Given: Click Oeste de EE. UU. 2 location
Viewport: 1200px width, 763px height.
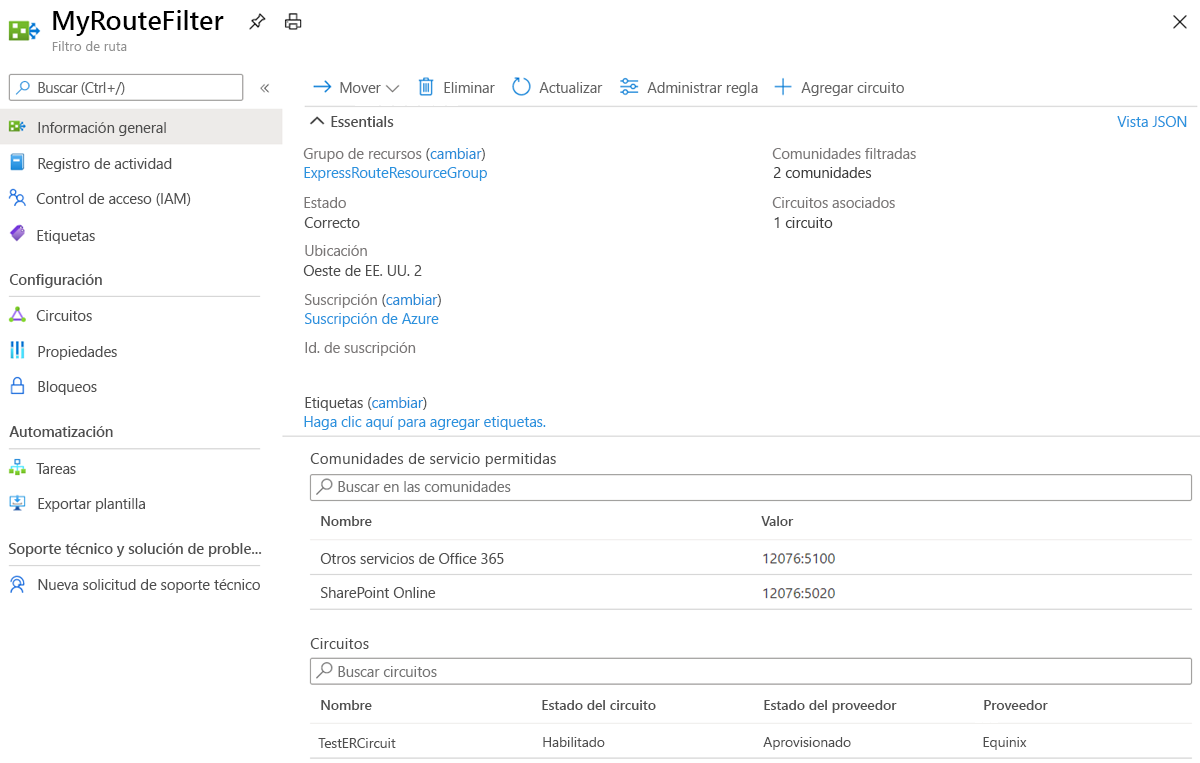Looking at the screenshot, I should click(363, 270).
